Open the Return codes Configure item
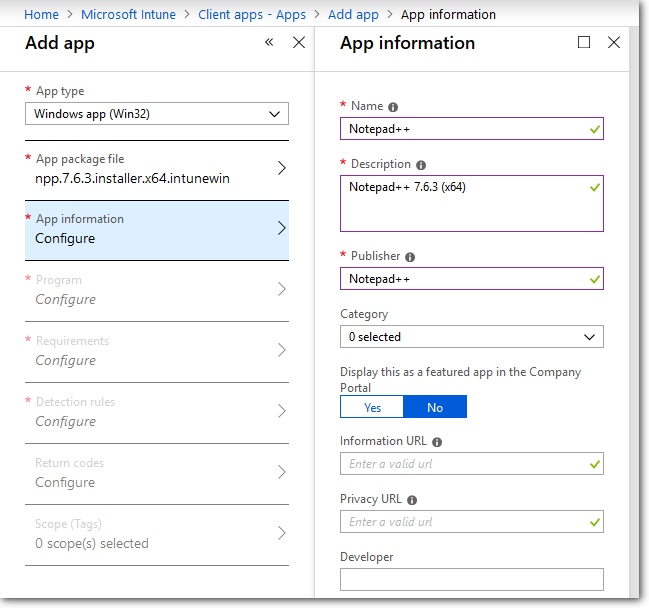 [x=157, y=473]
